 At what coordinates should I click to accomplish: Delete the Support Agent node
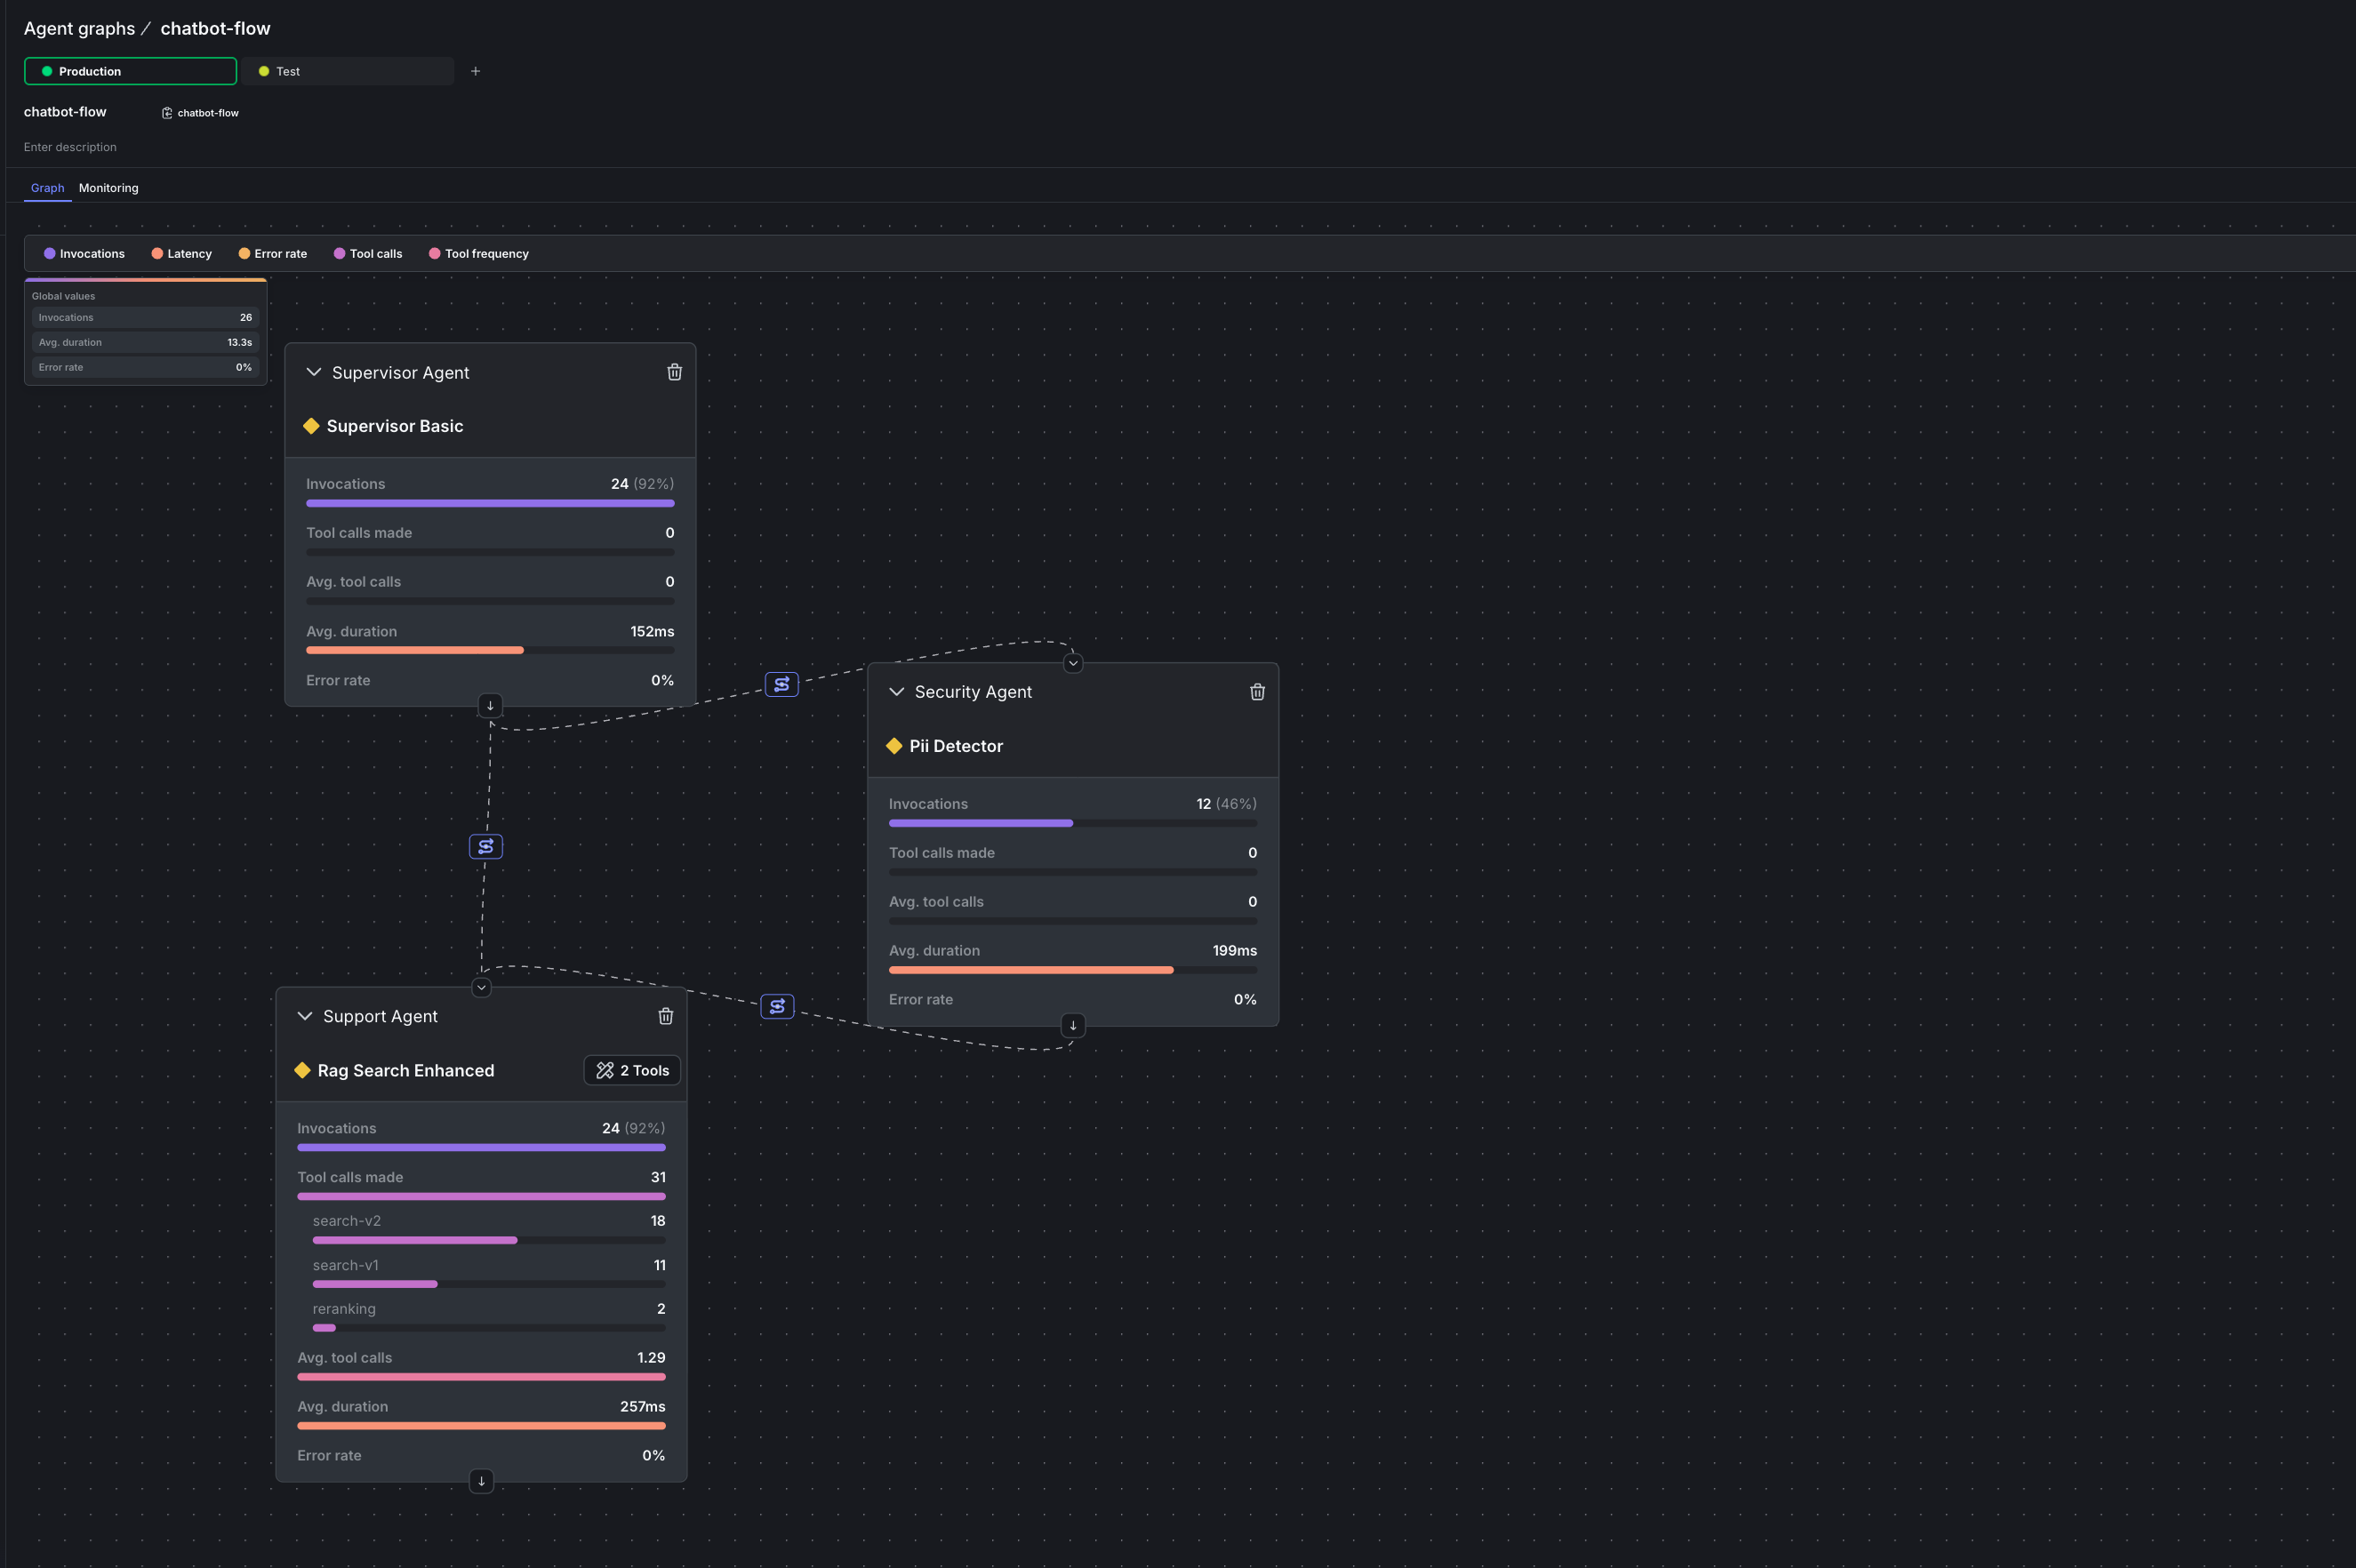[666, 1016]
